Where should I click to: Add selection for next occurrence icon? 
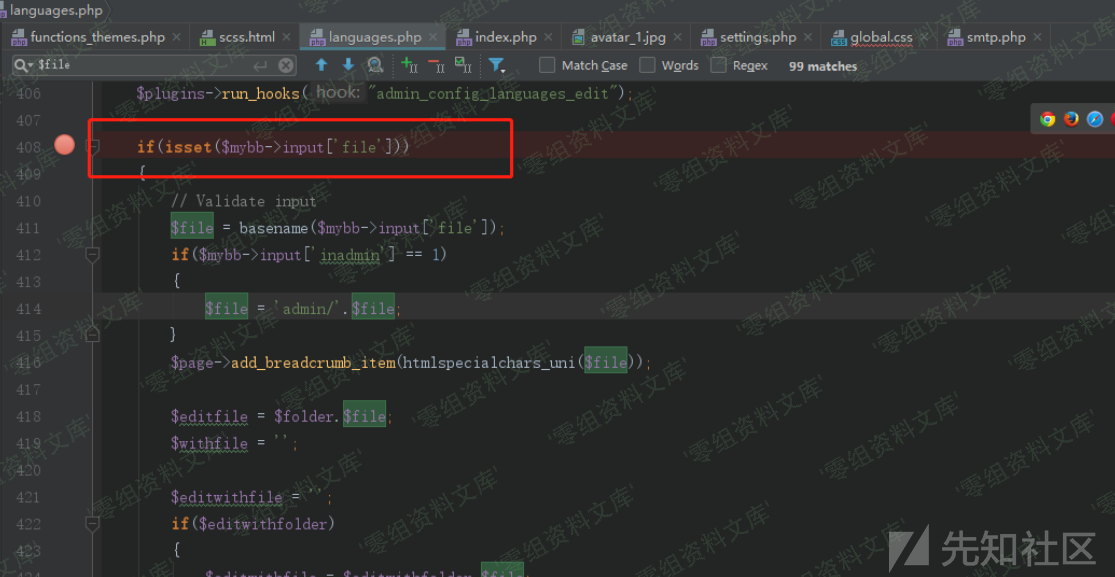pyautogui.click(x=409, y=65)
